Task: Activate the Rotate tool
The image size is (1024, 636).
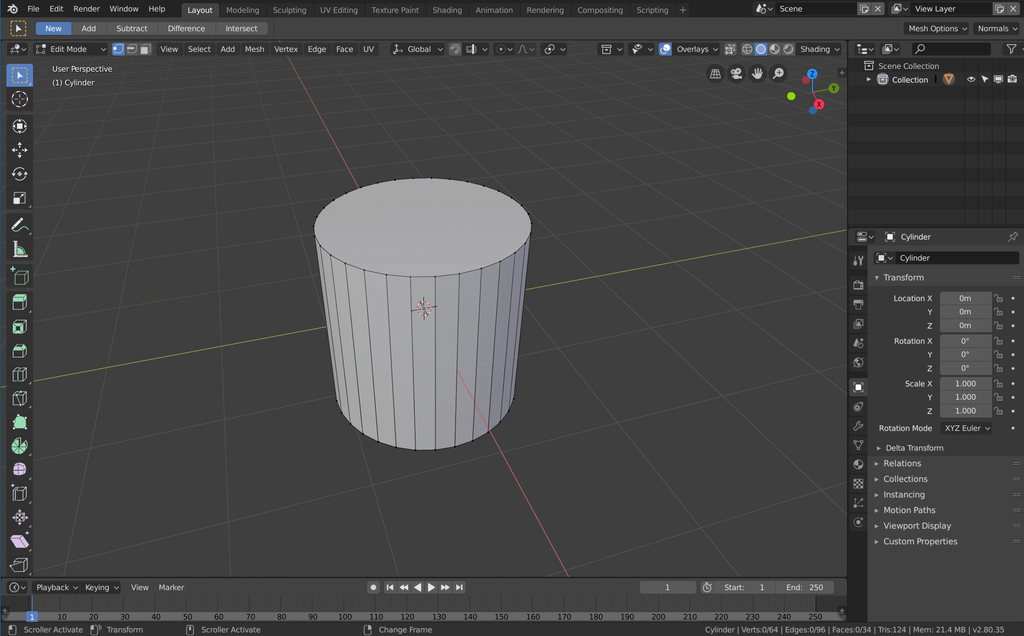Action: click(19, 174)
